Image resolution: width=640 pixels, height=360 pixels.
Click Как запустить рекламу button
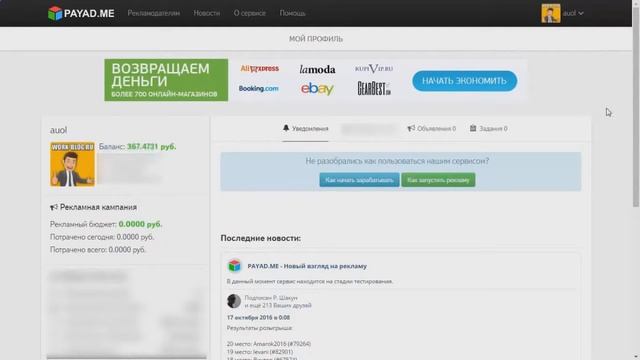[x=438, y=180]
